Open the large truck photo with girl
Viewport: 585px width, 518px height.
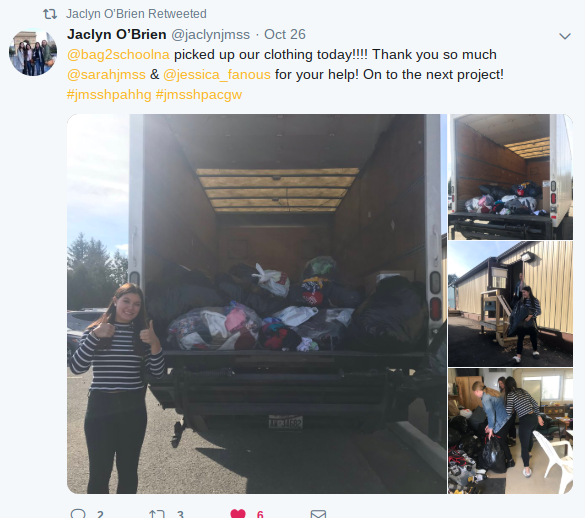pyautogui.click(x=257, y=304)
